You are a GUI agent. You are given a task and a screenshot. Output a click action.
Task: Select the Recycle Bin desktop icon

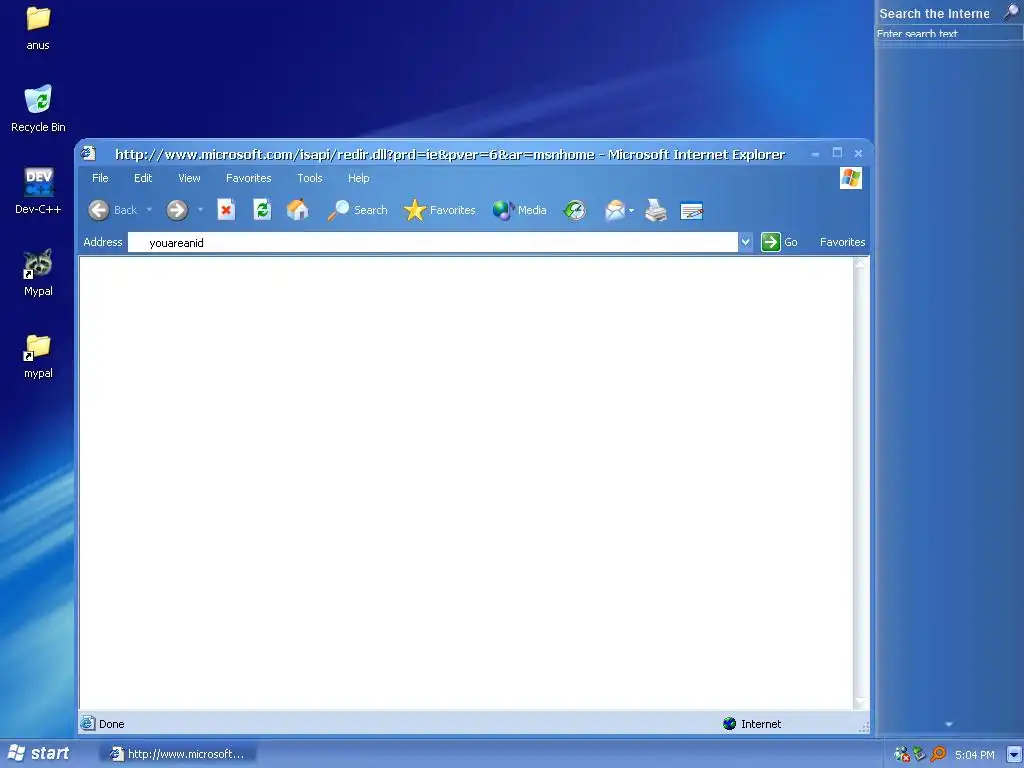tap(38, 109)
